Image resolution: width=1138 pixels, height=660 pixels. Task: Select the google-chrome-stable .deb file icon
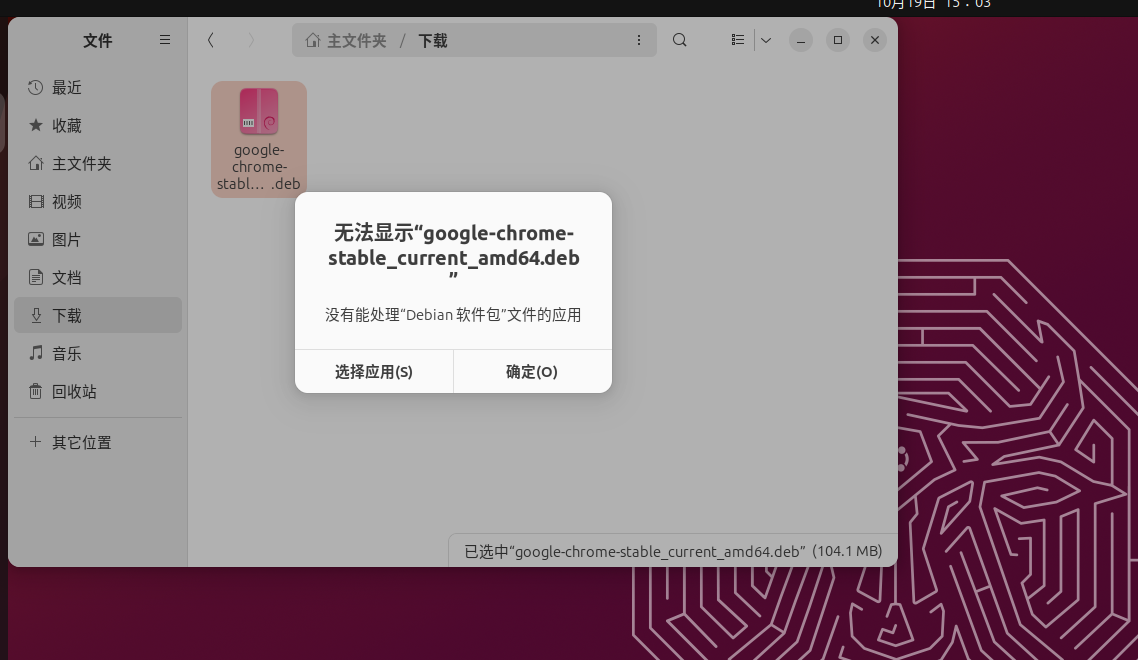click(x=259, y=139)
